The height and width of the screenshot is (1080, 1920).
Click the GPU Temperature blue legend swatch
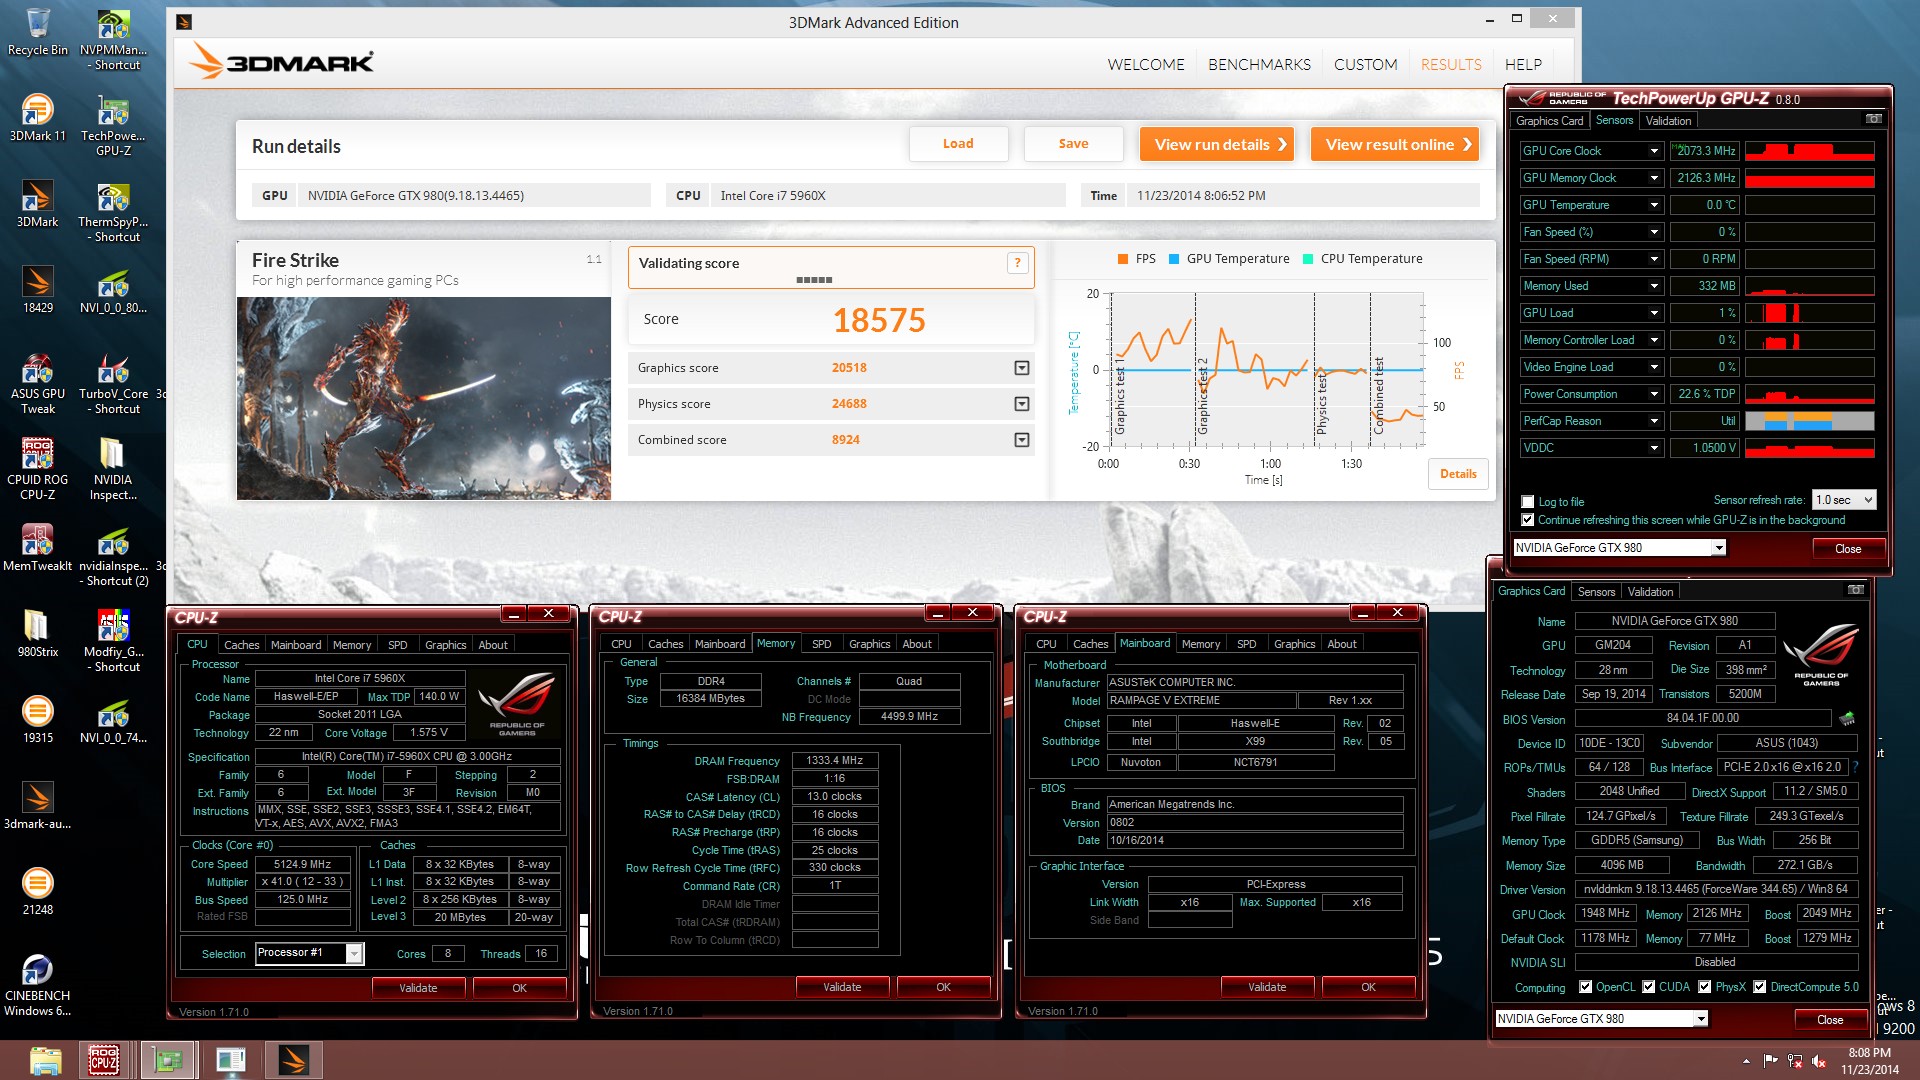tap(1174, 259)
